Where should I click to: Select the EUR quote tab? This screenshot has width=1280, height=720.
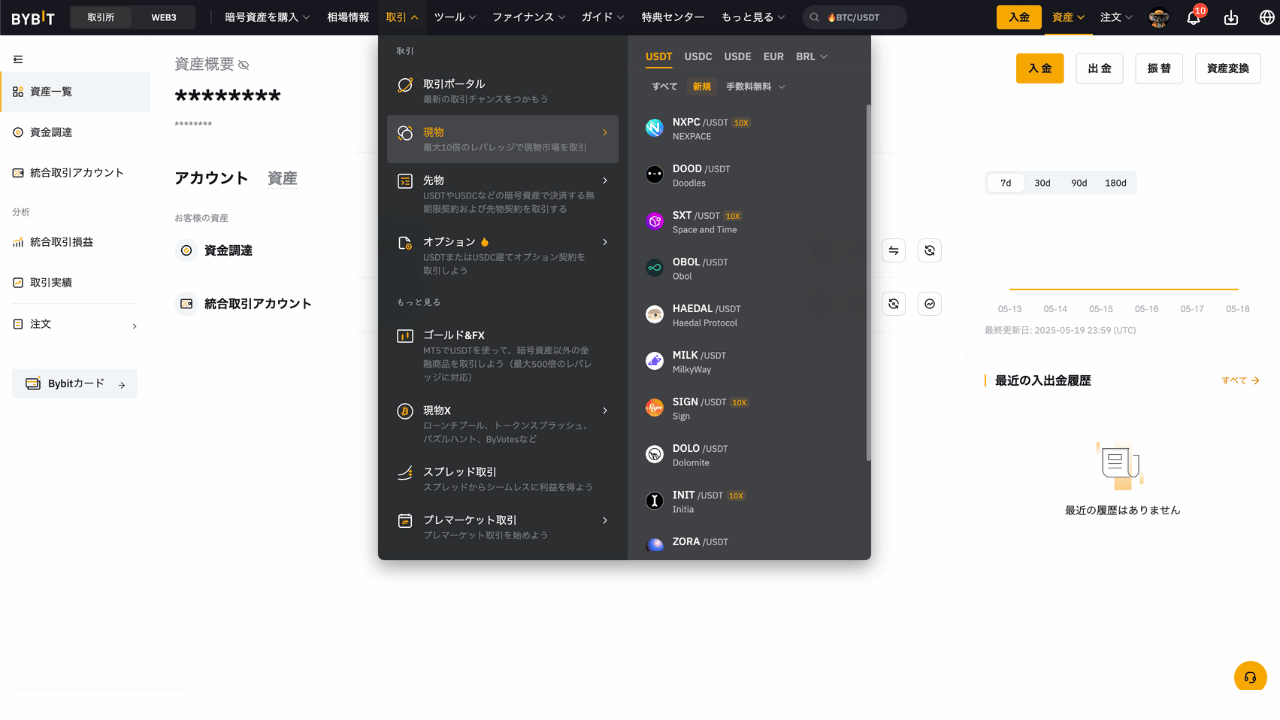773,57
